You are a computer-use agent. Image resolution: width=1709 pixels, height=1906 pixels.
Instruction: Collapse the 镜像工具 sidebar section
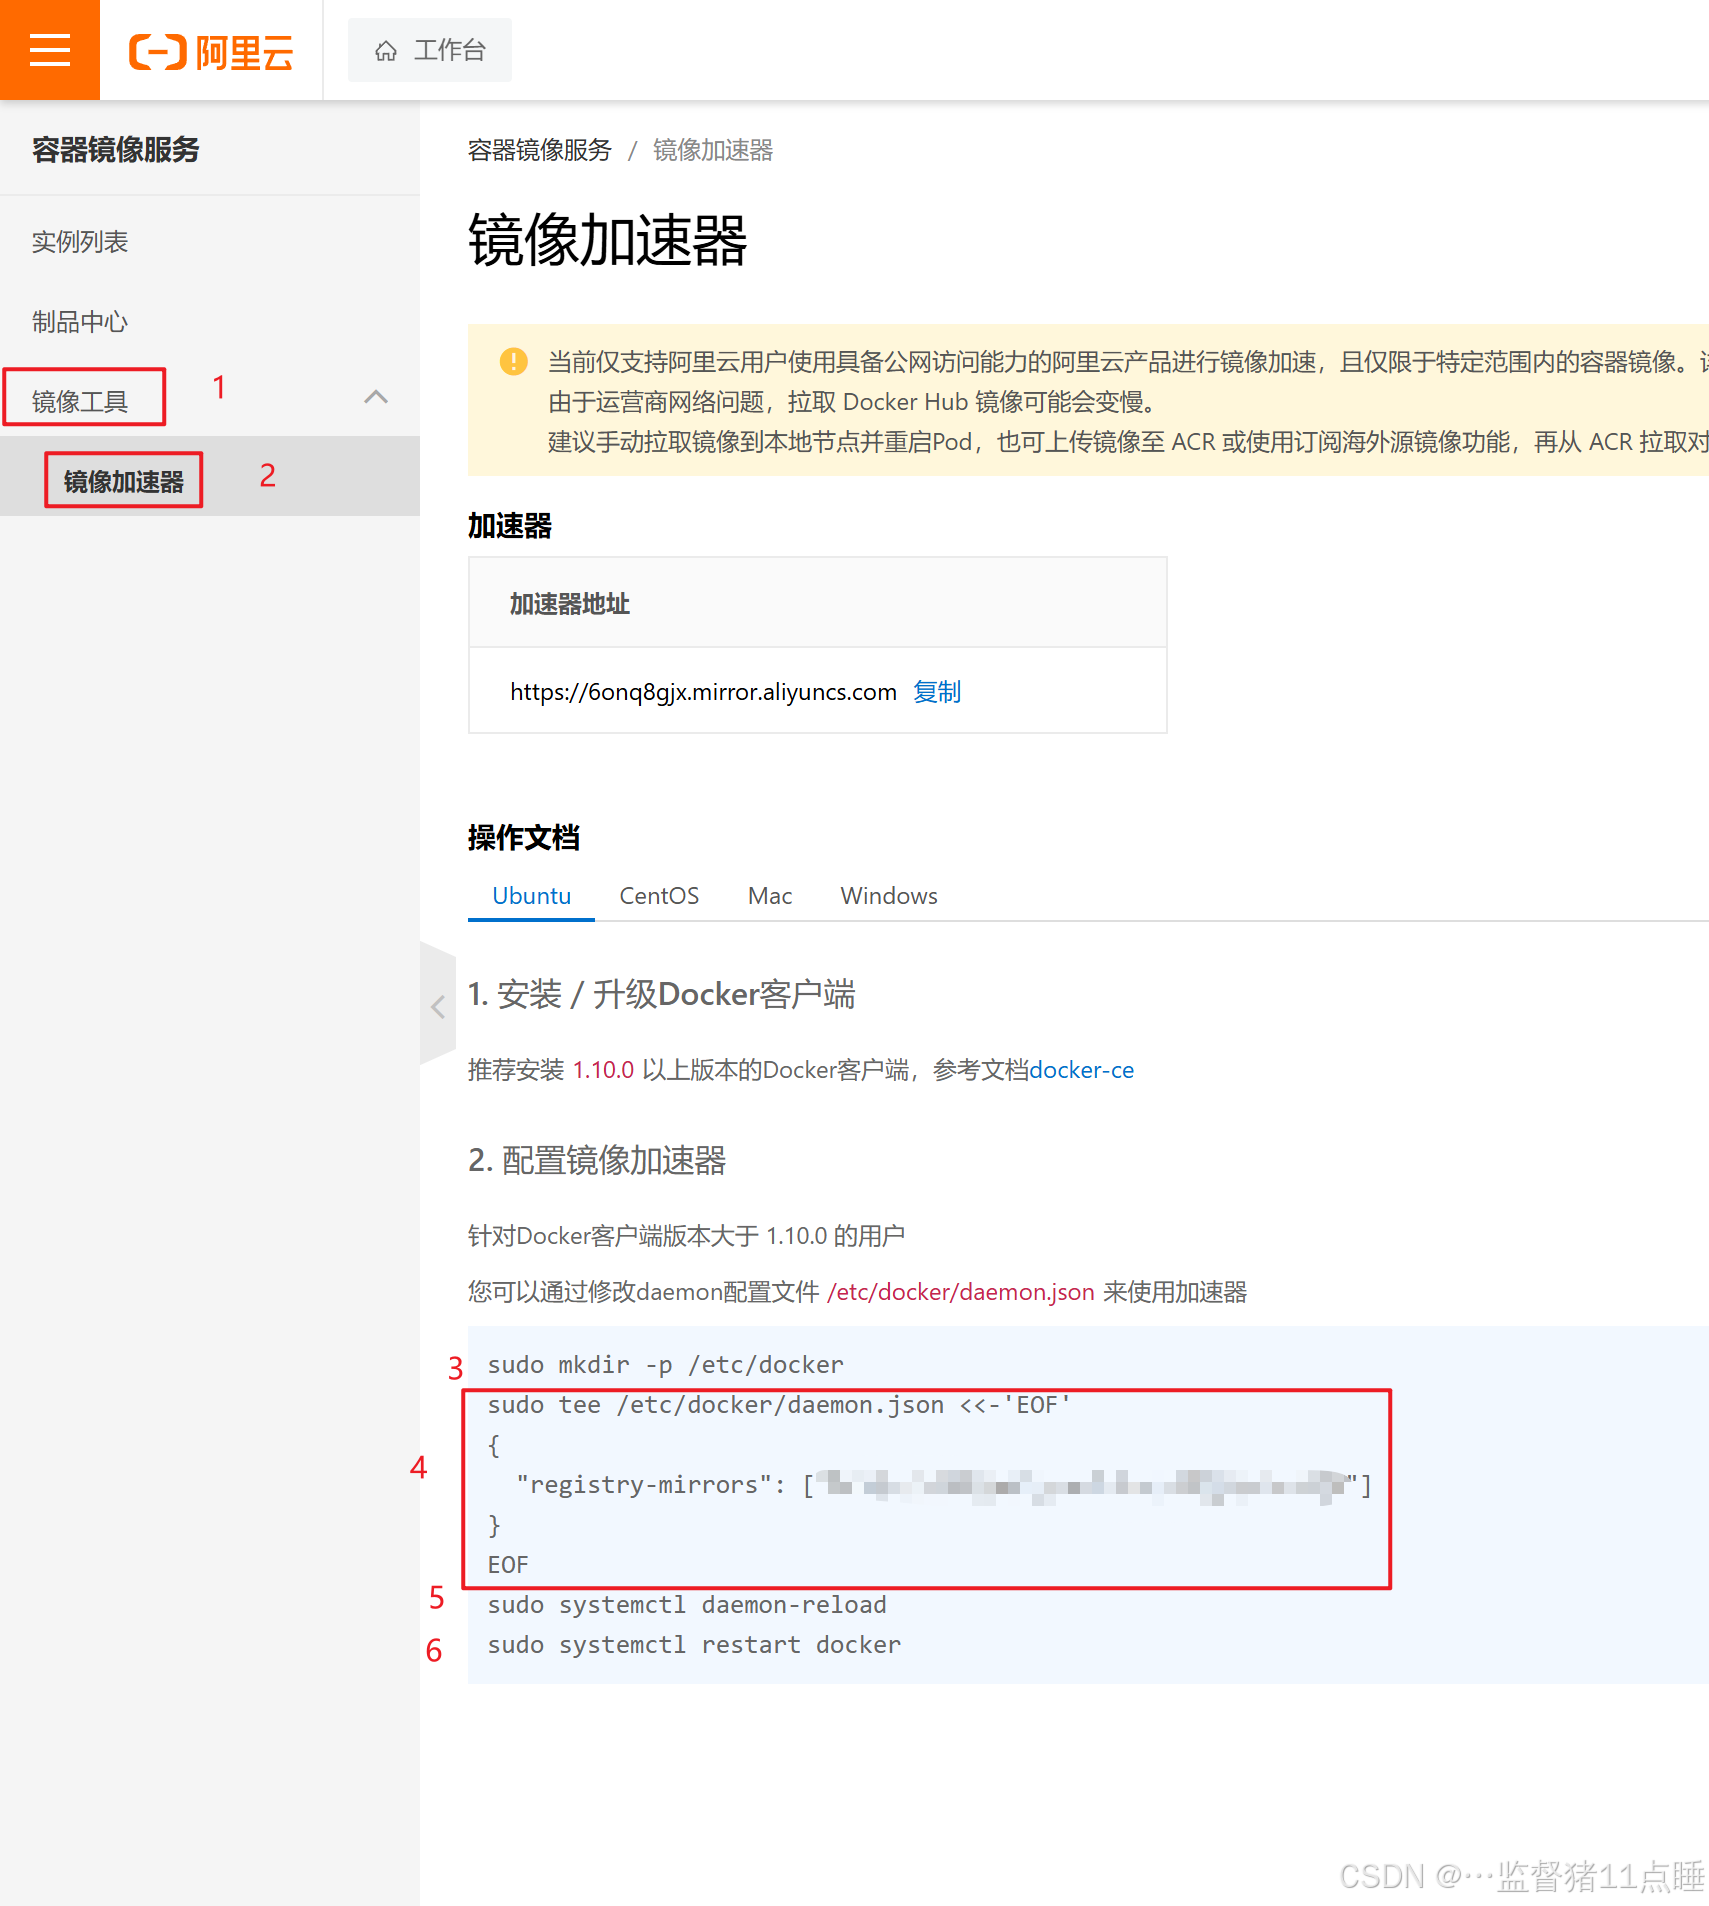[377, 397]
